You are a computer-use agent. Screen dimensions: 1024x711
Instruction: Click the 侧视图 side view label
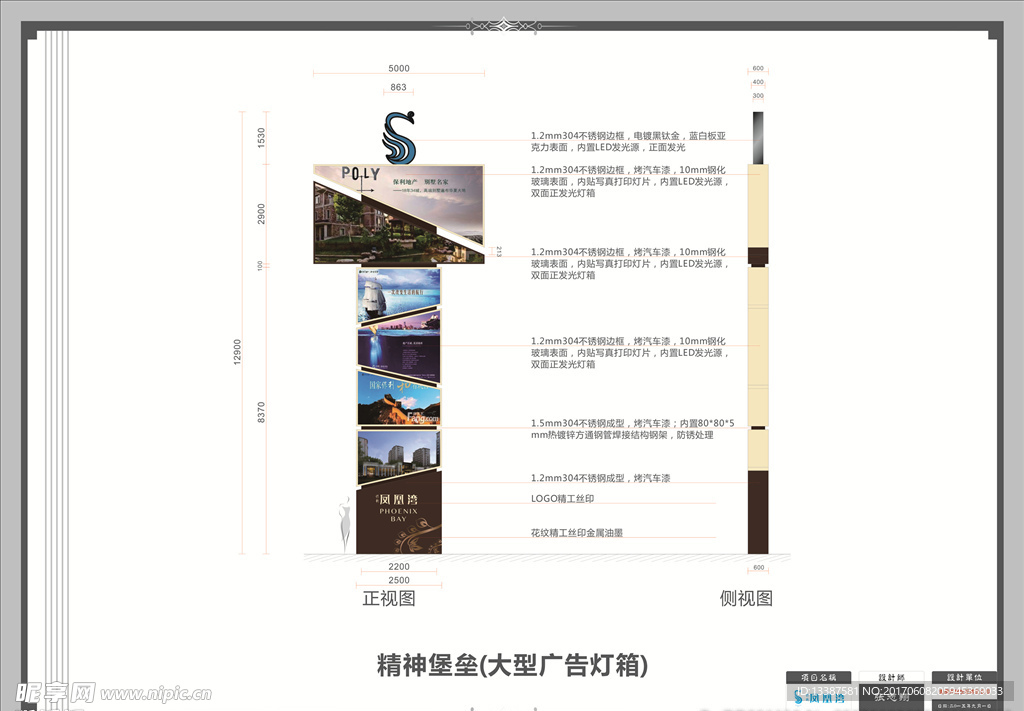746,599
